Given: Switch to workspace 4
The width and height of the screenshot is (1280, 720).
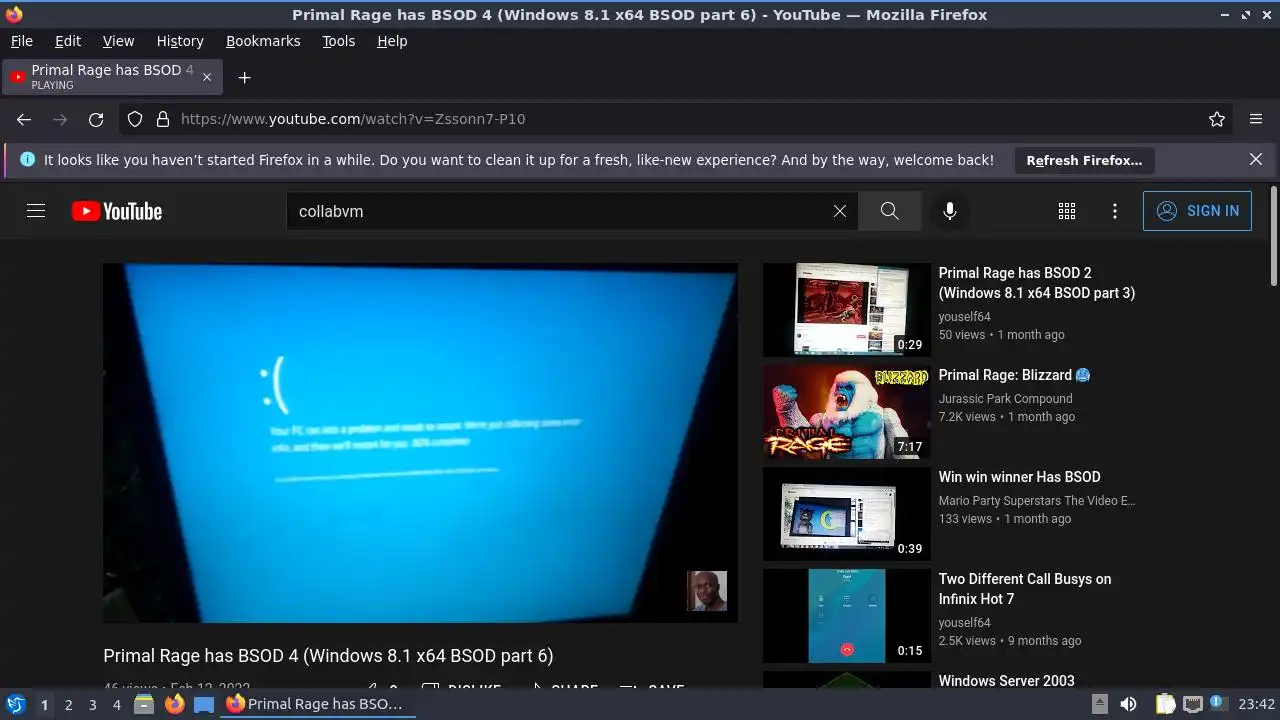Looking at the screenshot, I should 116,704.
